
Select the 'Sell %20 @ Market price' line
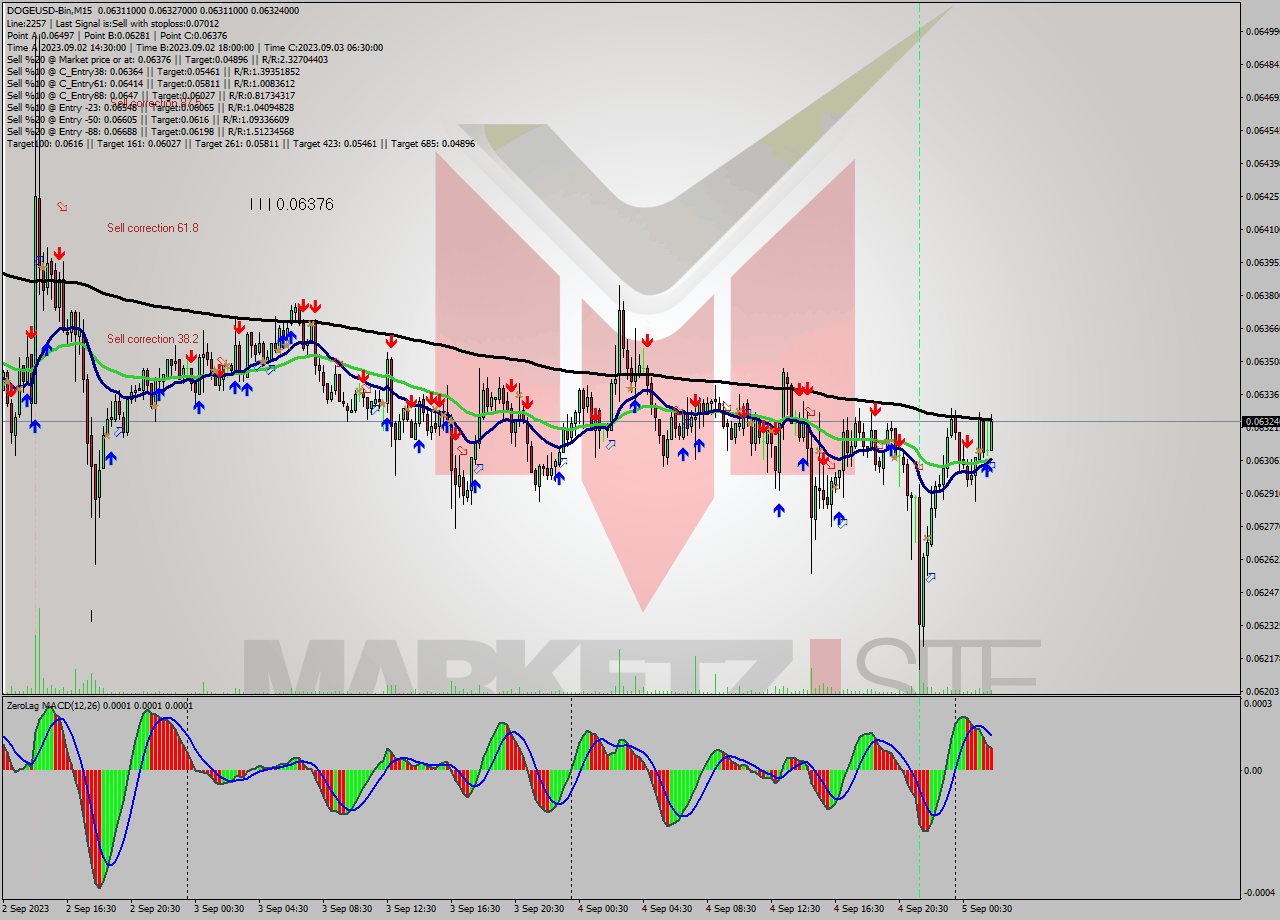(167, 59)
